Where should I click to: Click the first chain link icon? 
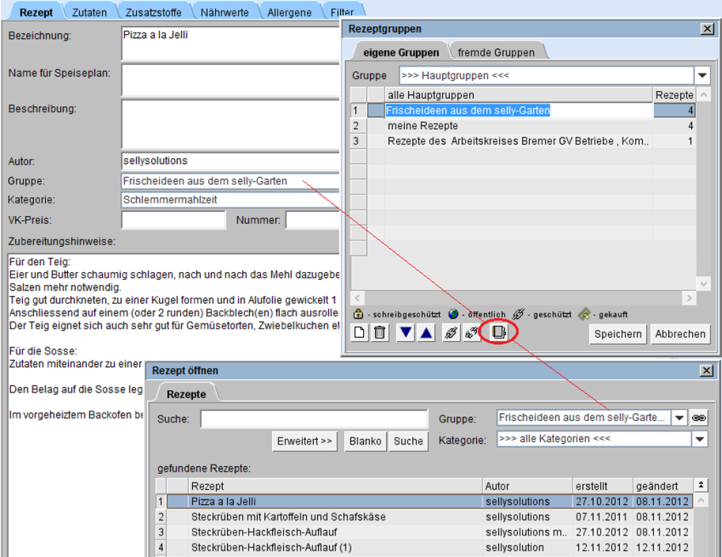[451, 333]
